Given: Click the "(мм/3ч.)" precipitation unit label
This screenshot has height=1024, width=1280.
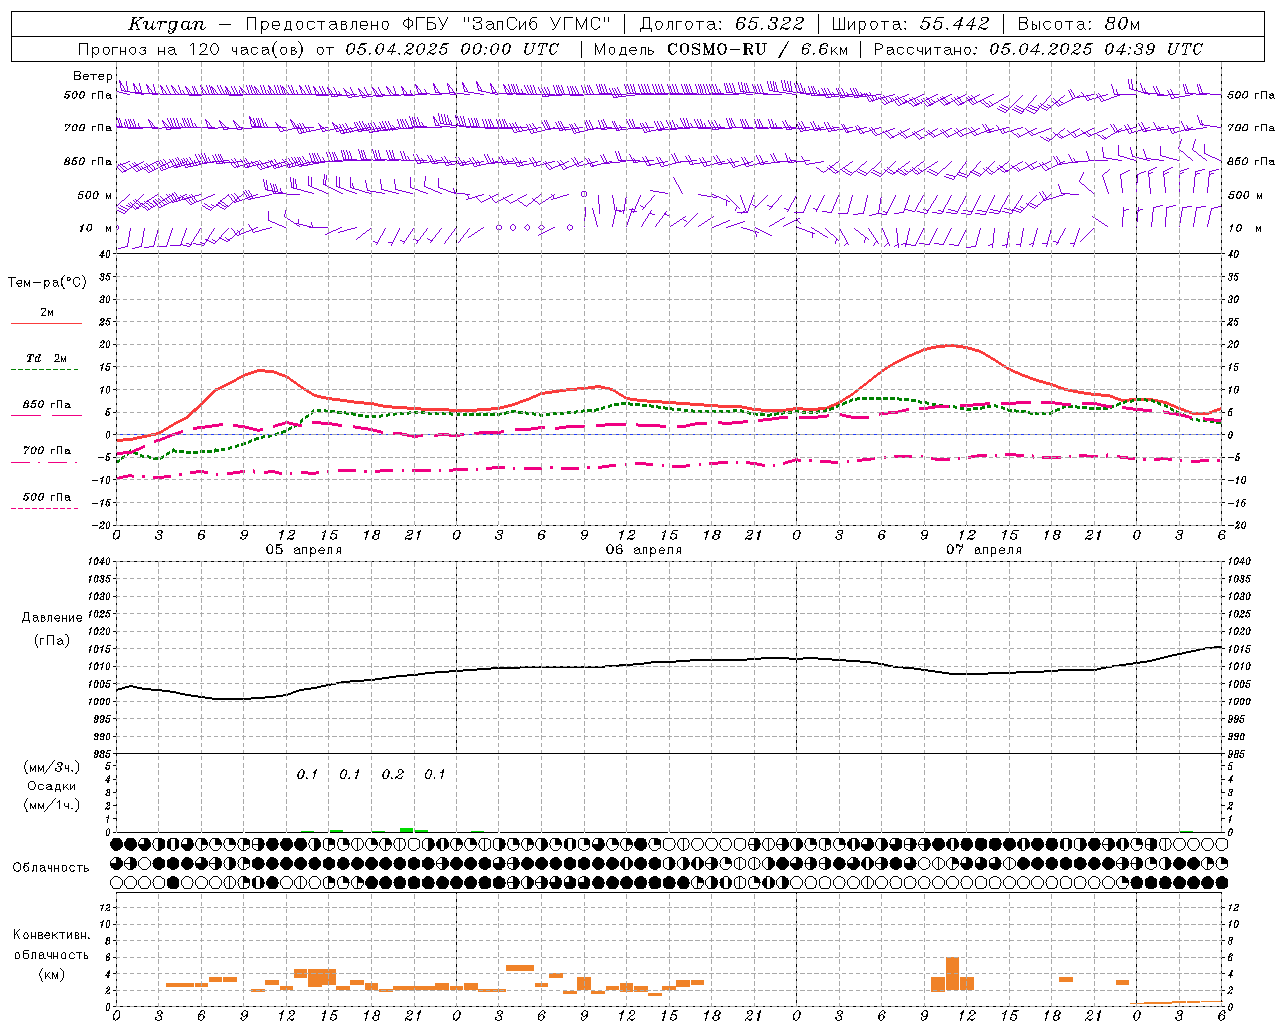Looking at the screenshot, I should pos(52,767).
